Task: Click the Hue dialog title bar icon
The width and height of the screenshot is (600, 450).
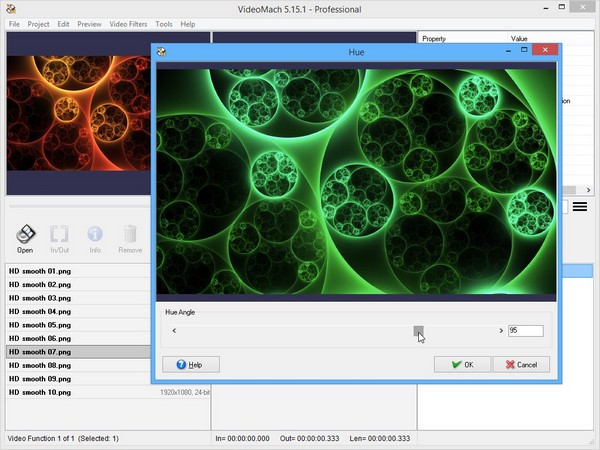Action: 161,50
